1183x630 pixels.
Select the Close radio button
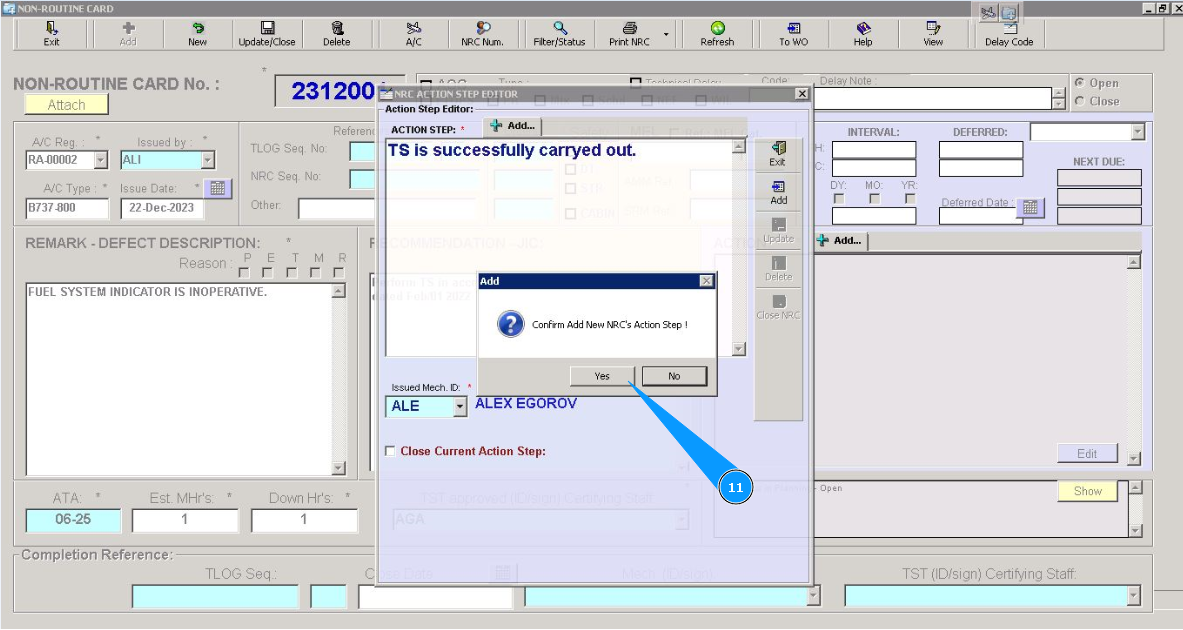click(x=1080, y=101)
